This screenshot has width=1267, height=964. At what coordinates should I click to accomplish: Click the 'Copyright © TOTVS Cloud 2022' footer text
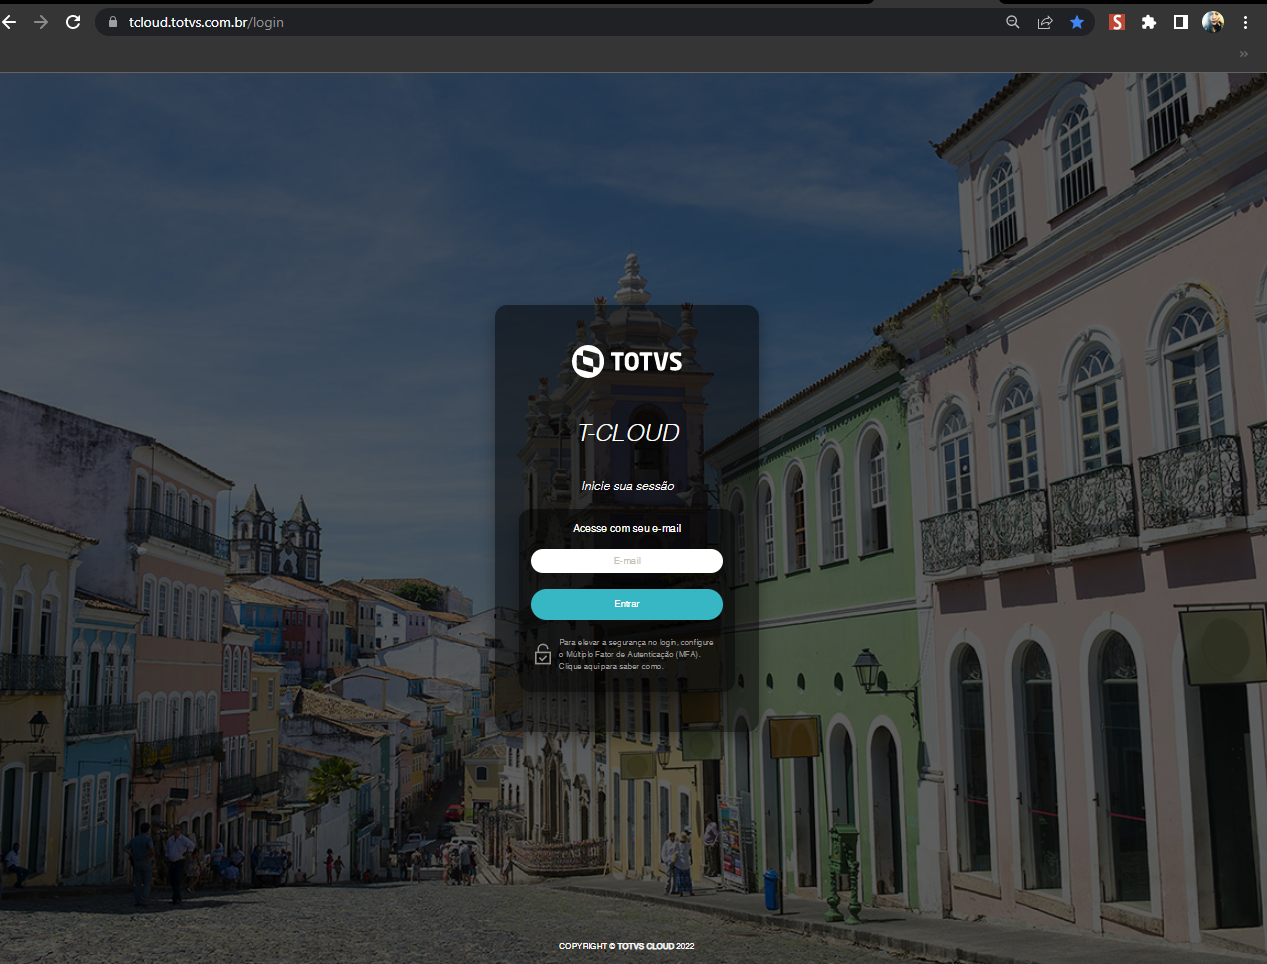(627, 946)
